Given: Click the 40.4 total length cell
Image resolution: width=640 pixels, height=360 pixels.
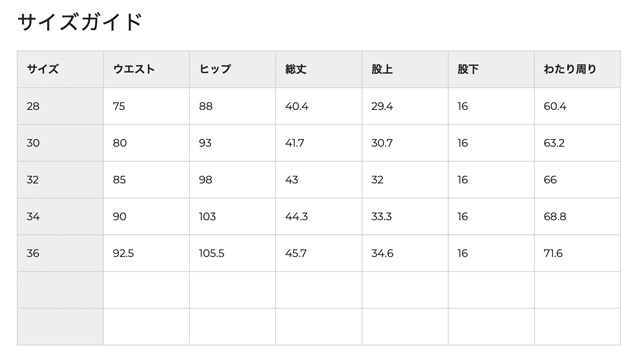Looking at the screenshot, I should 319,106.
